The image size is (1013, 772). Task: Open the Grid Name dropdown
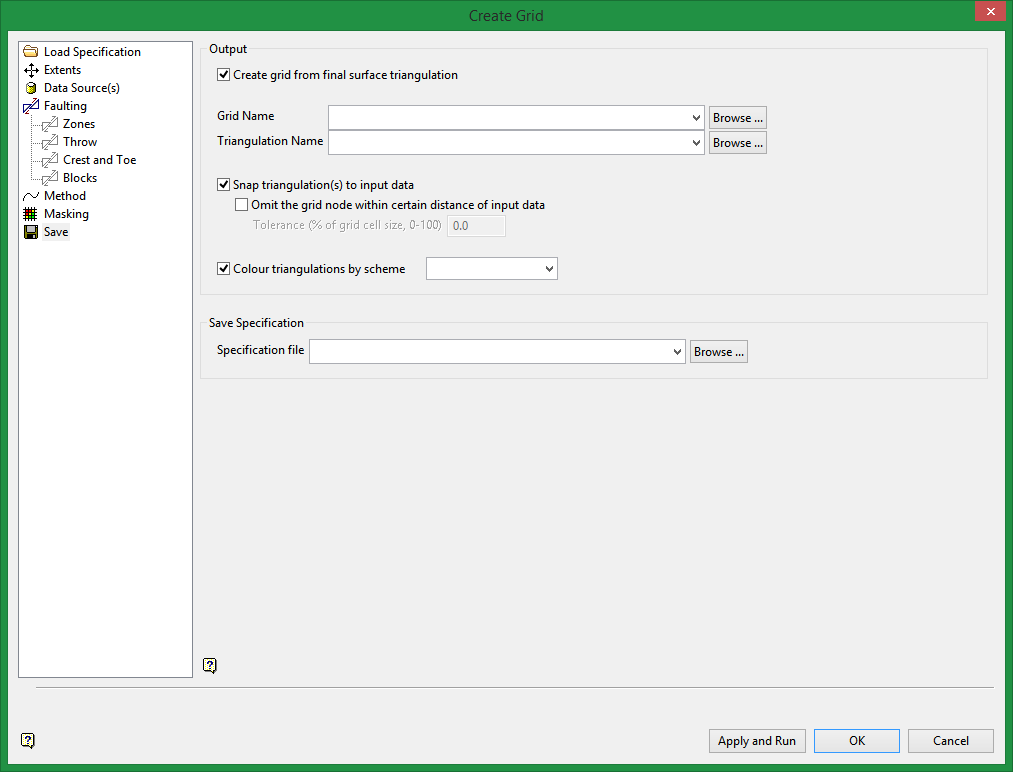pyautogui.click(x=696, y=118)
